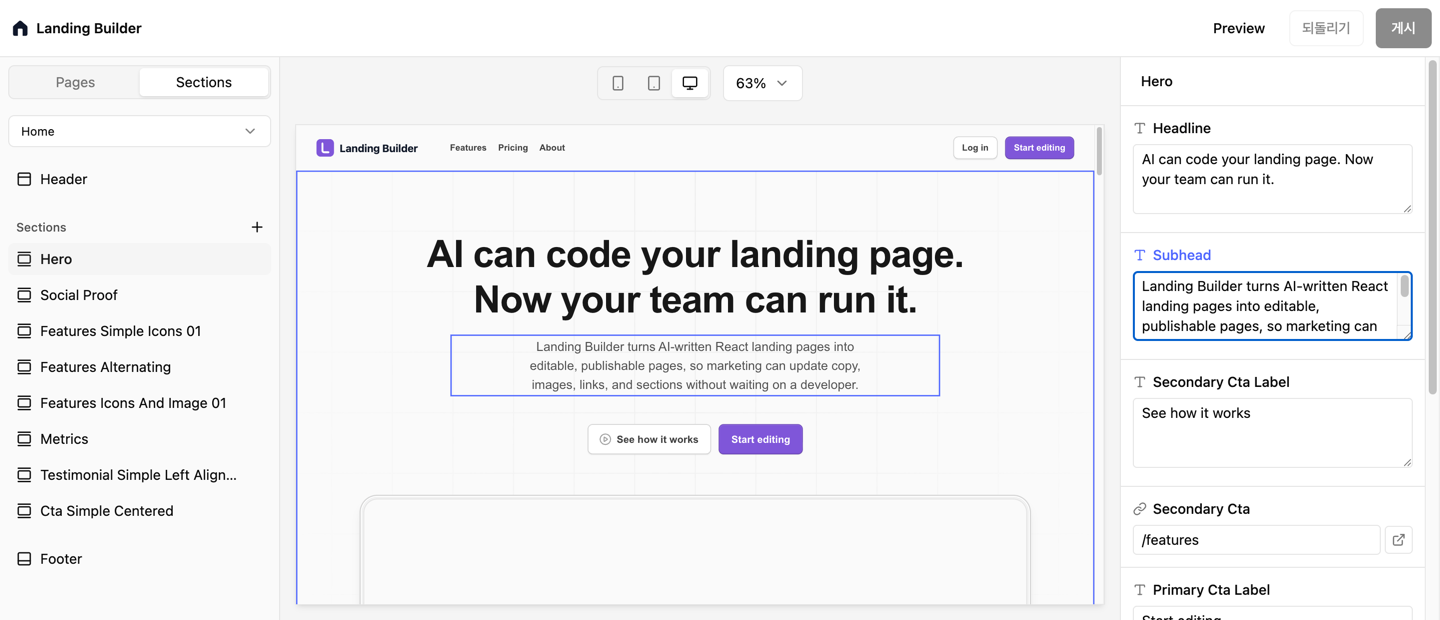Open the Home page dropdown
Screen dimensions: 1440x620
pos(139,131)
